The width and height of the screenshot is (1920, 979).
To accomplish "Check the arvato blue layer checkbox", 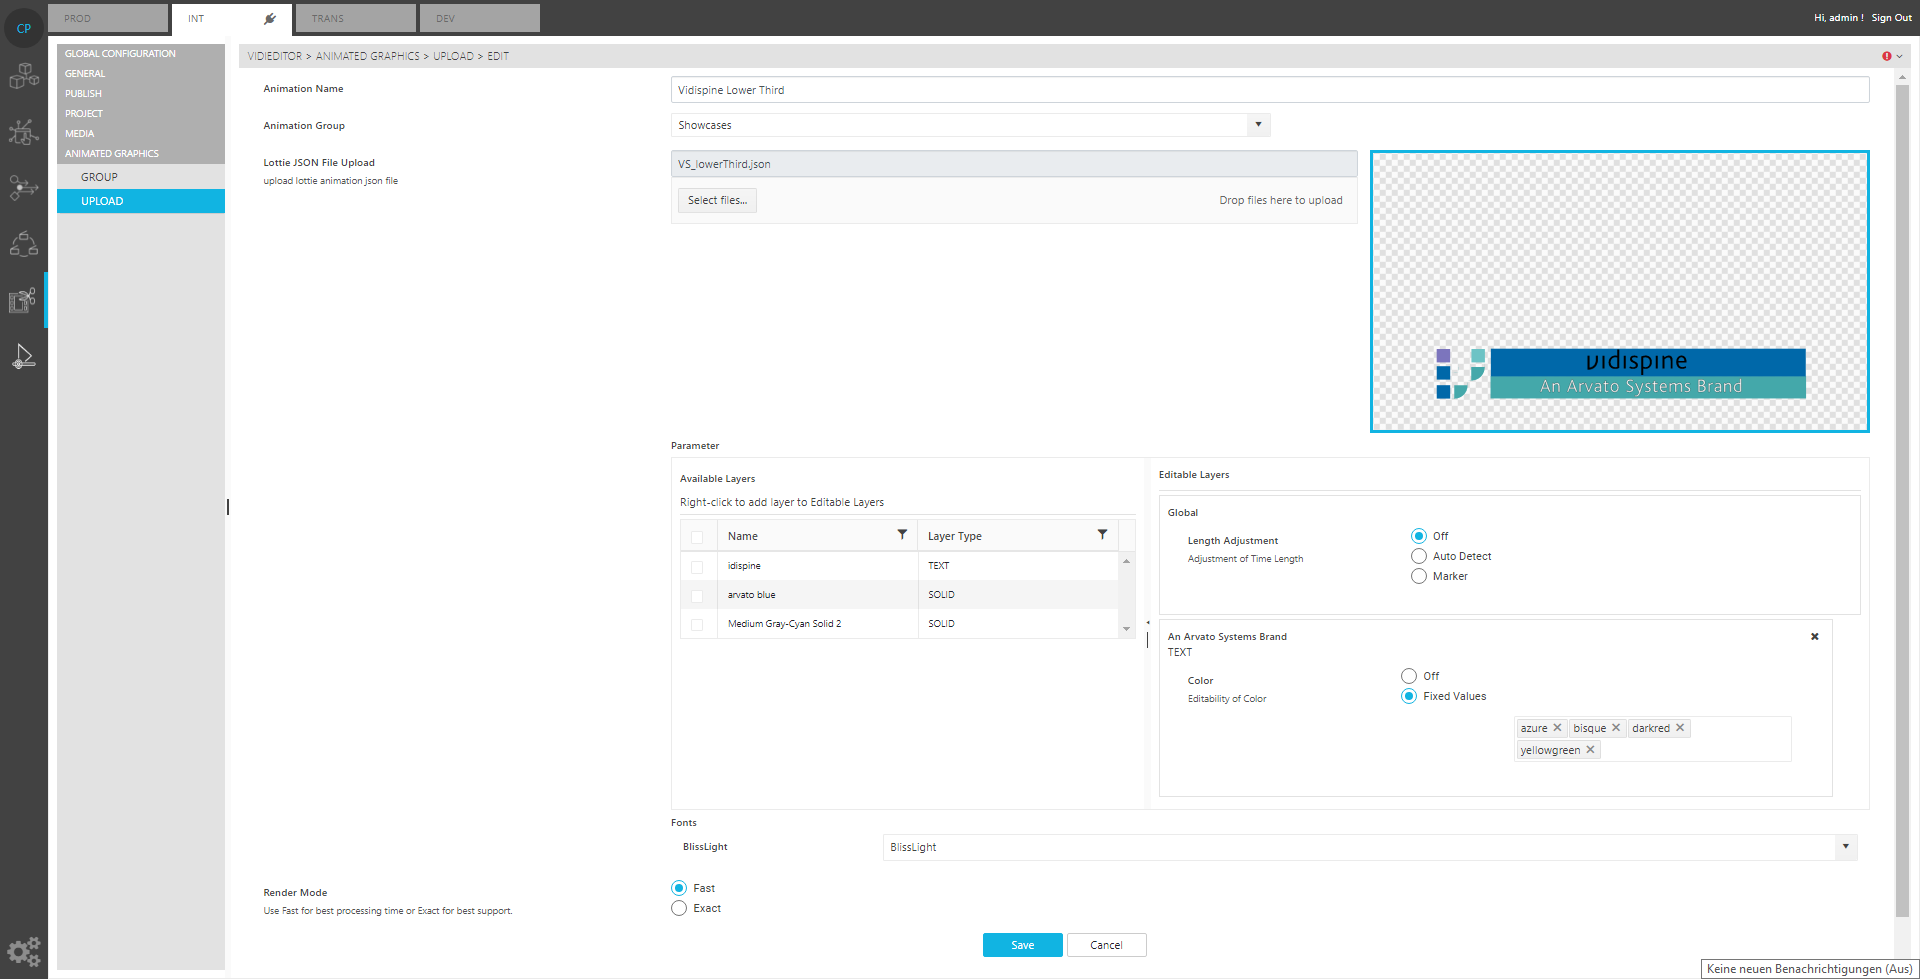I will 697,595.
